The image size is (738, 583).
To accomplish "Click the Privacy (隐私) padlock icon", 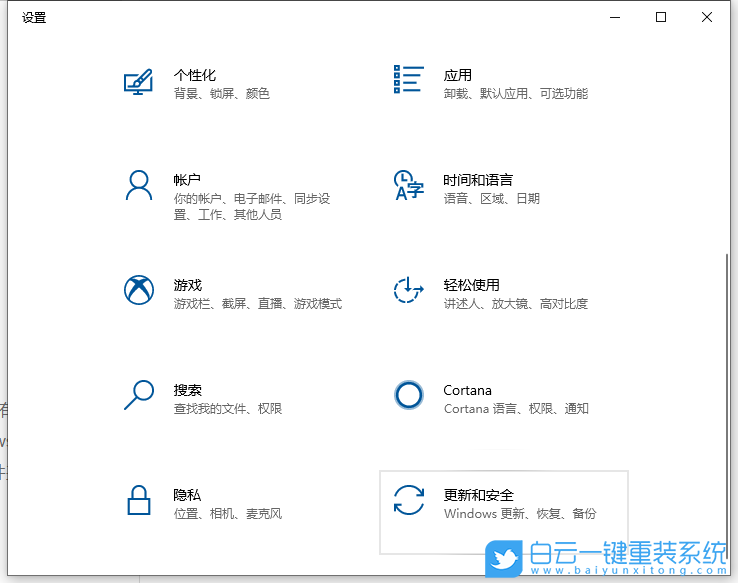I will coord(139,500).
